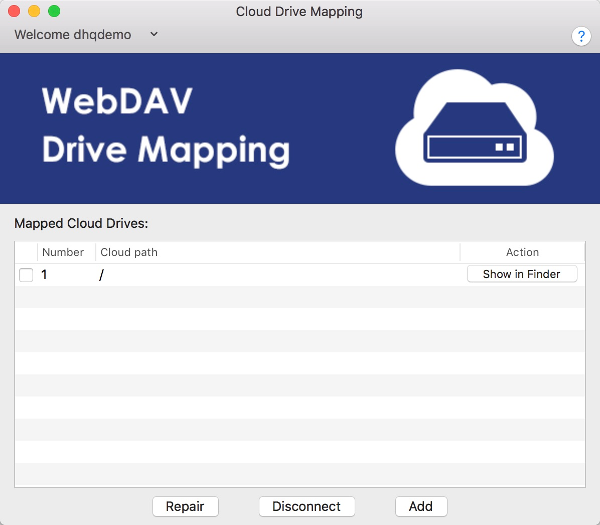600x525 pixels.
Task: Click the Repair button
Action: click(x=185, y=506)
